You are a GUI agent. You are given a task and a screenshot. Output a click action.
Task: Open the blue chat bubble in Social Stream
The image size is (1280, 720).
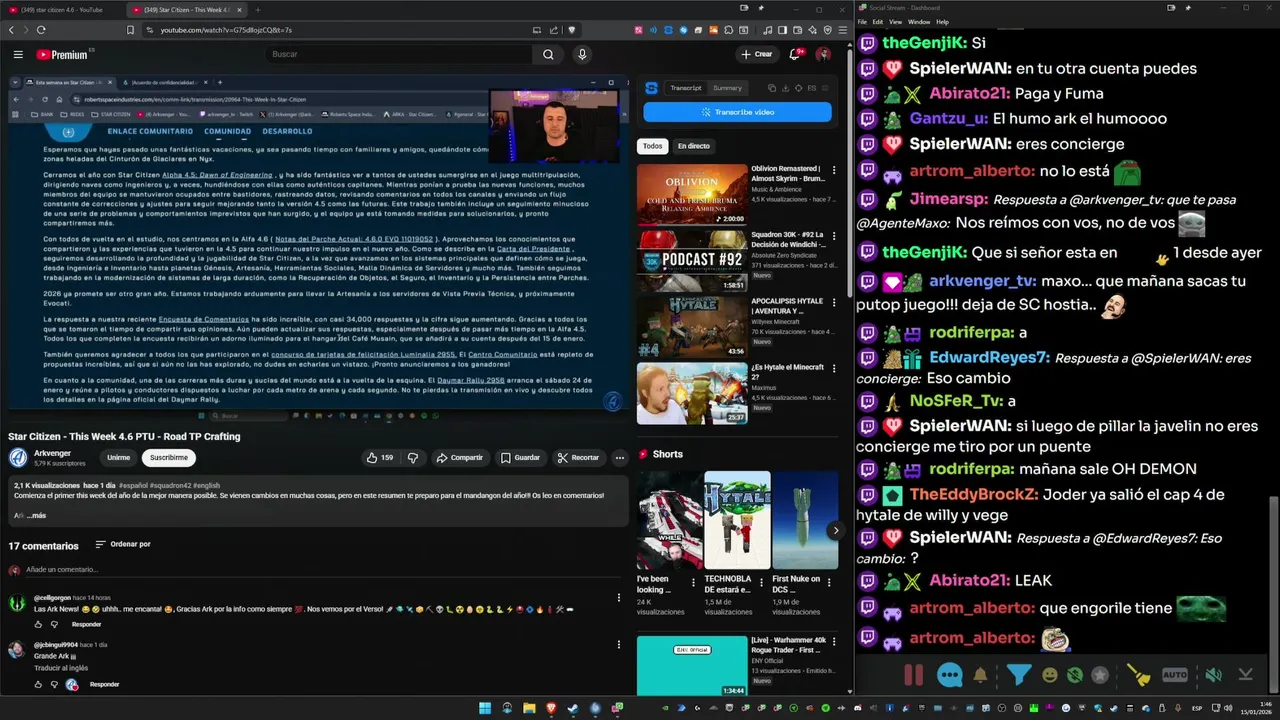949,675
